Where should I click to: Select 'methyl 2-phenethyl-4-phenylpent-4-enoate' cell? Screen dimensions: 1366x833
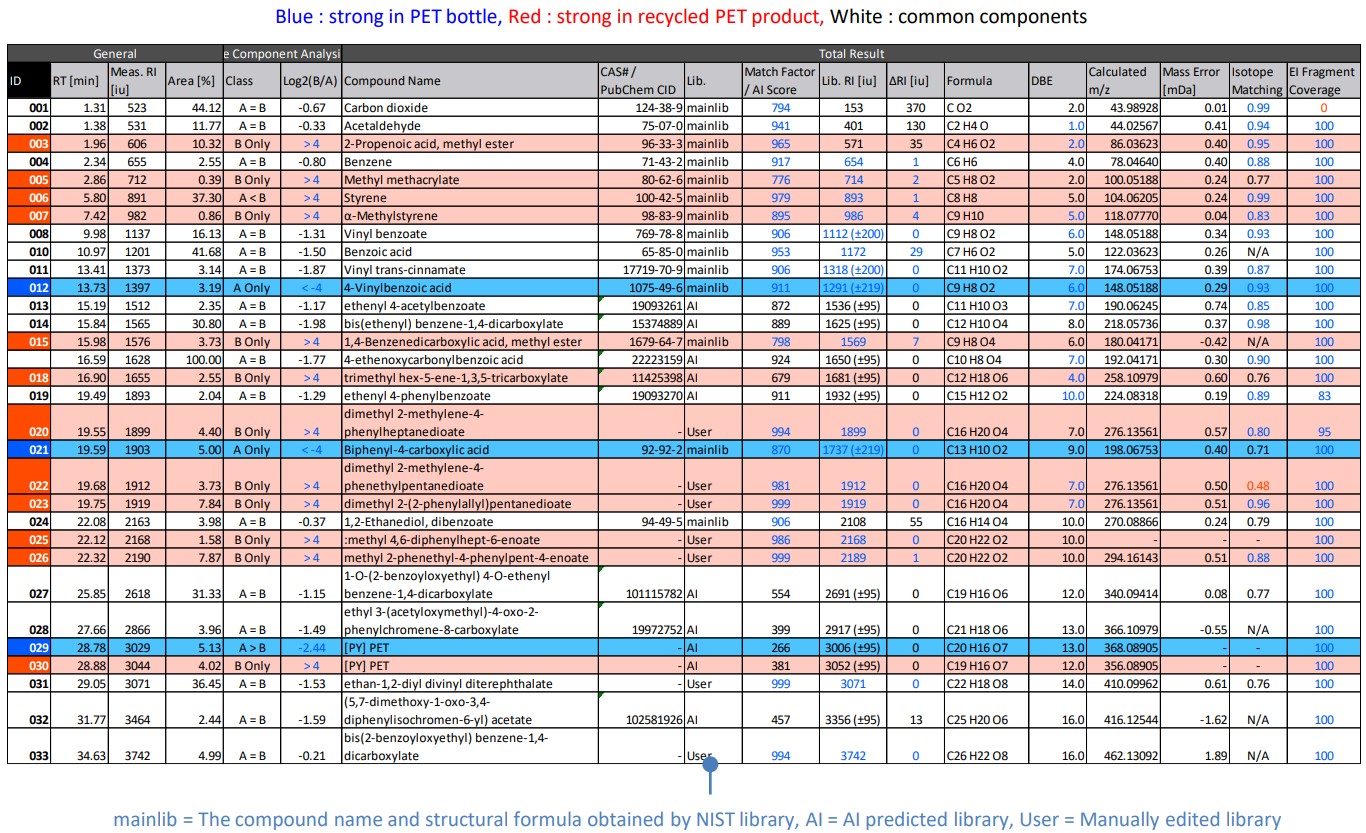click(469, 557)
